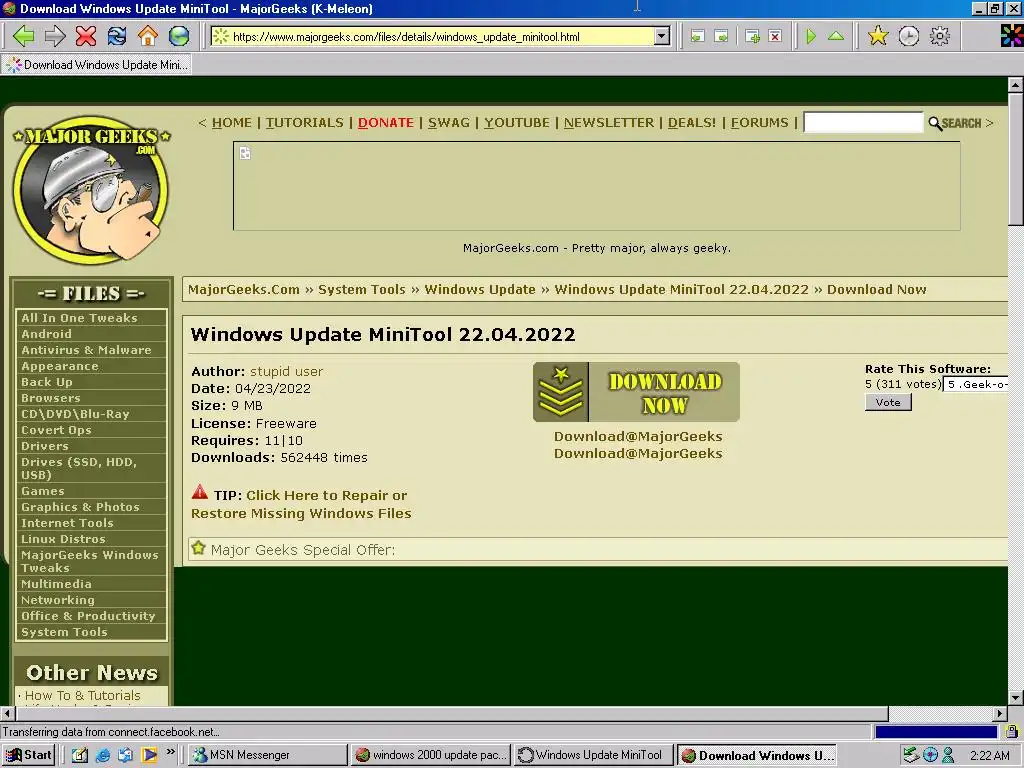Image resolution: width=1024 pixels, height=768 pixels.
Task: Open the URL bar history dropdown
Action: pyautogui.click(x=662, y=37)
